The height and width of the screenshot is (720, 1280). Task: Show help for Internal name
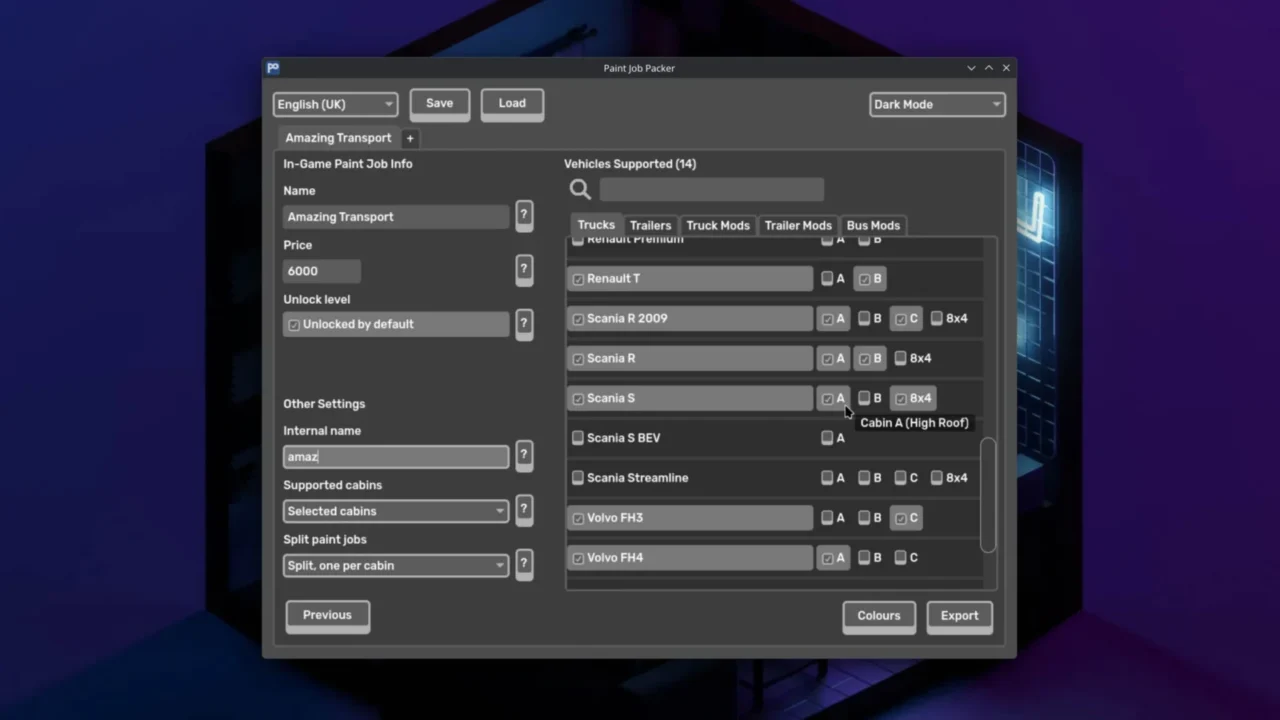tap(523, 456)
